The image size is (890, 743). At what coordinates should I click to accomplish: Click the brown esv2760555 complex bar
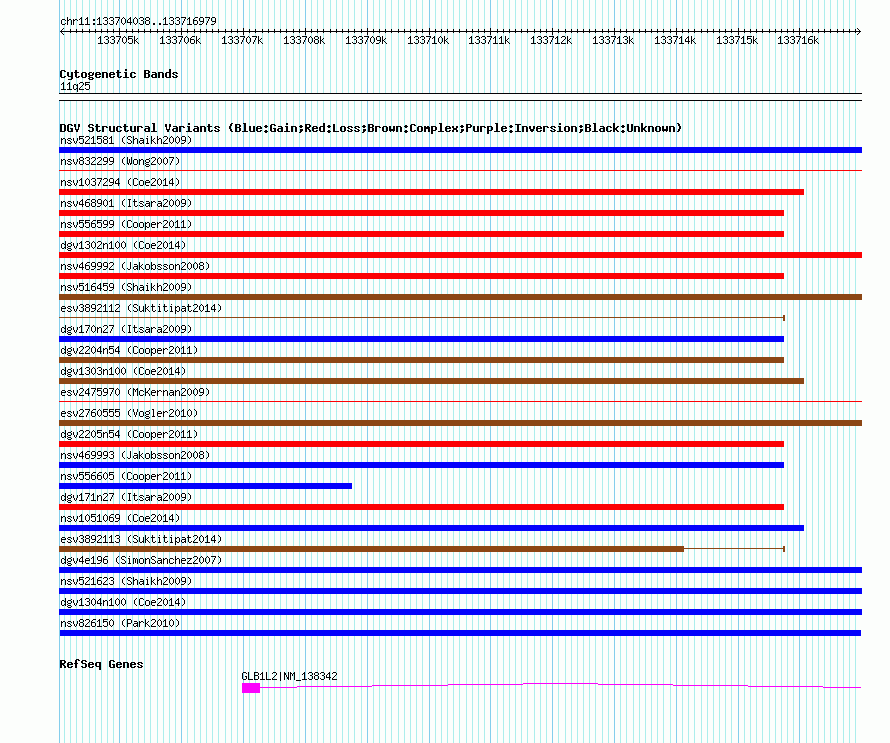[460, 423]
